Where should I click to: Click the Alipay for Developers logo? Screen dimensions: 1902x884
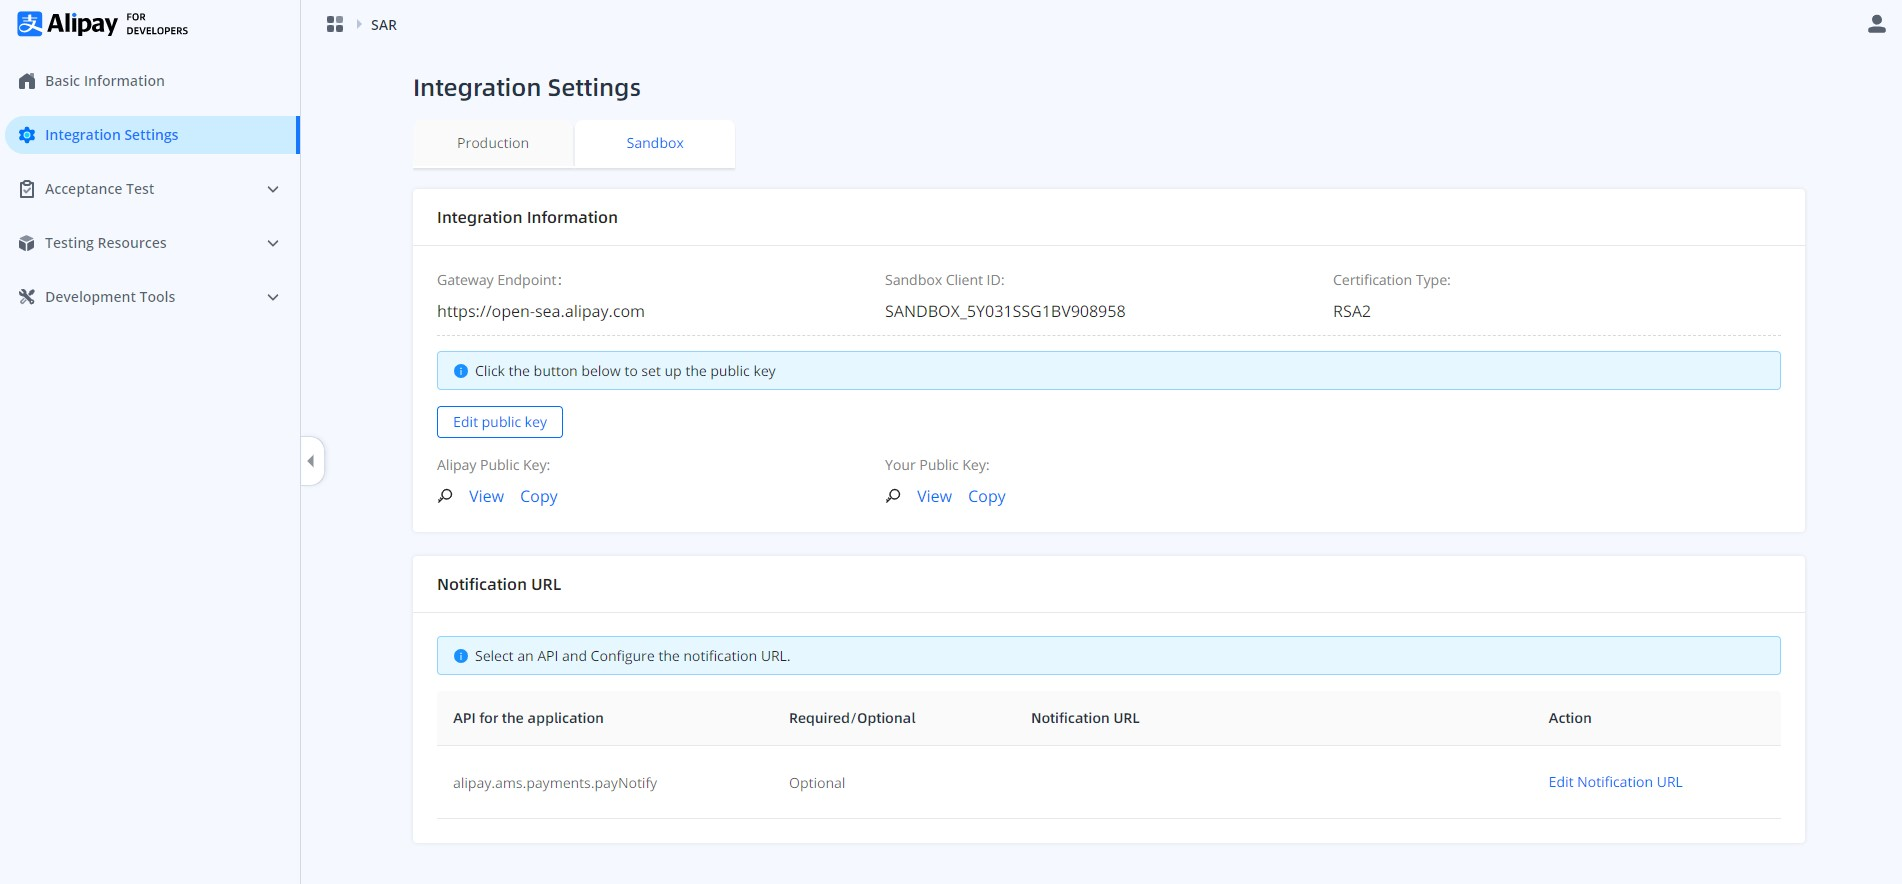click(102, 24)
